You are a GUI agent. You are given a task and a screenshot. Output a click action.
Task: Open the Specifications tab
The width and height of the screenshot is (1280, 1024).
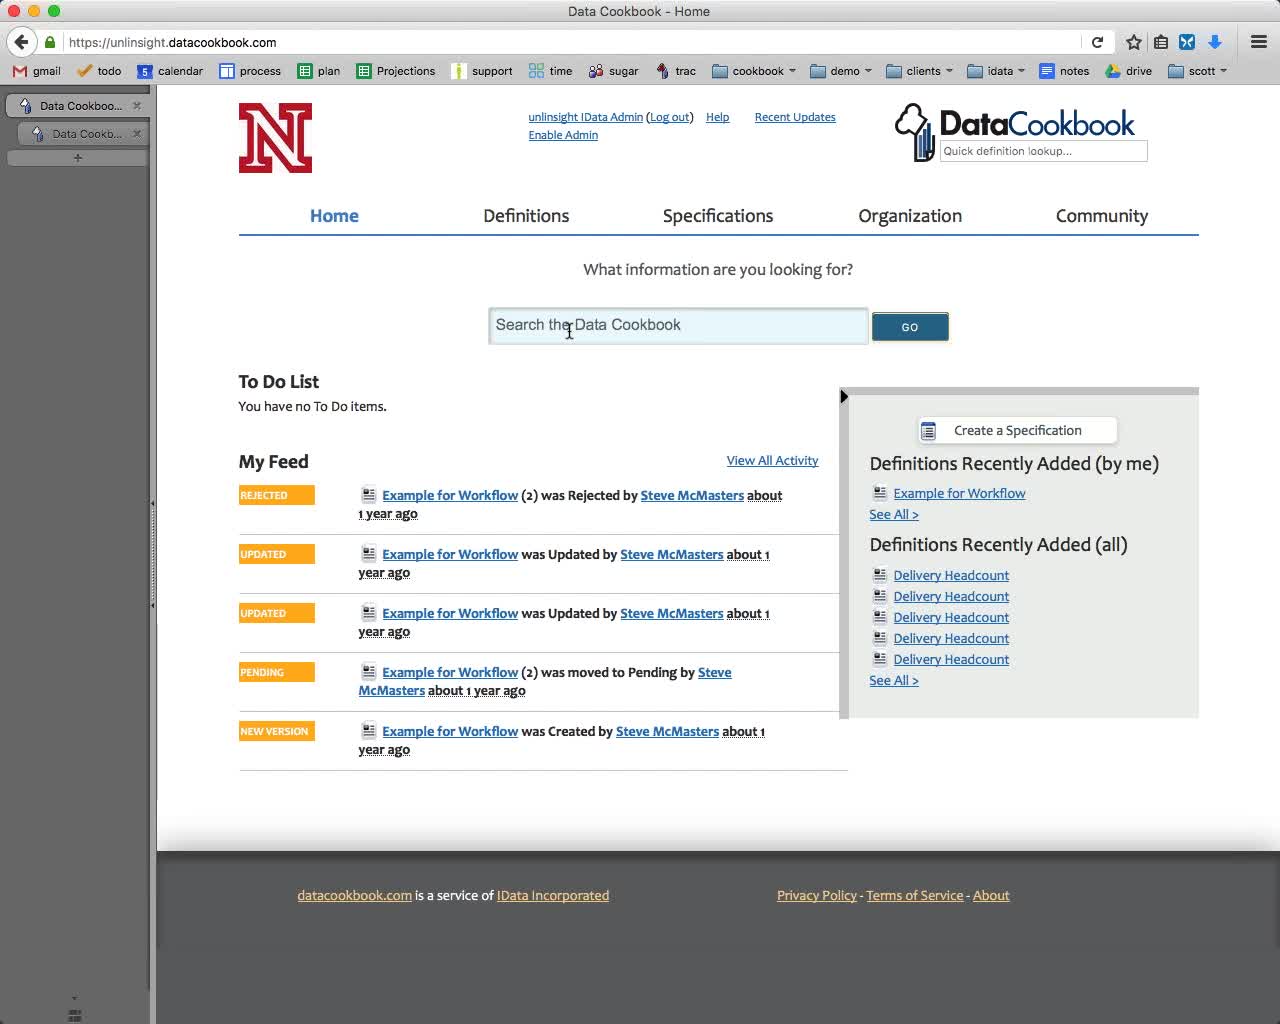(x=718, y=216)
